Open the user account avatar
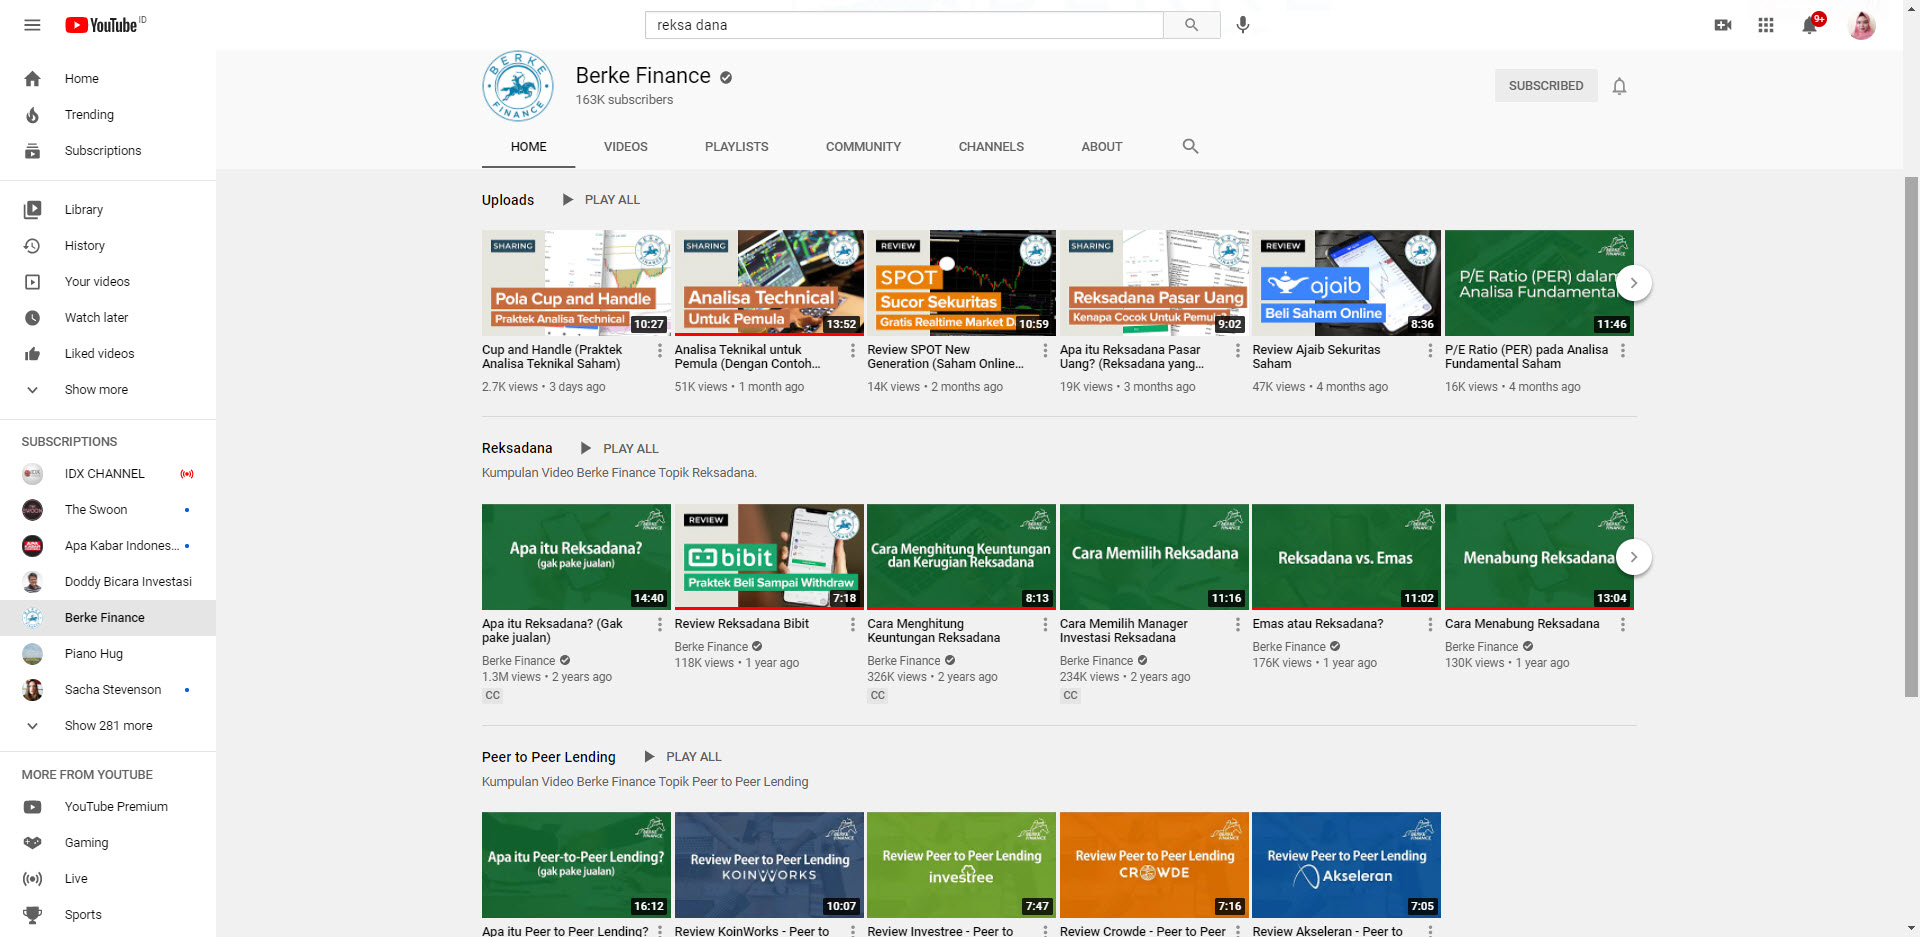Screen dimensions: 1920x937 1862,25
